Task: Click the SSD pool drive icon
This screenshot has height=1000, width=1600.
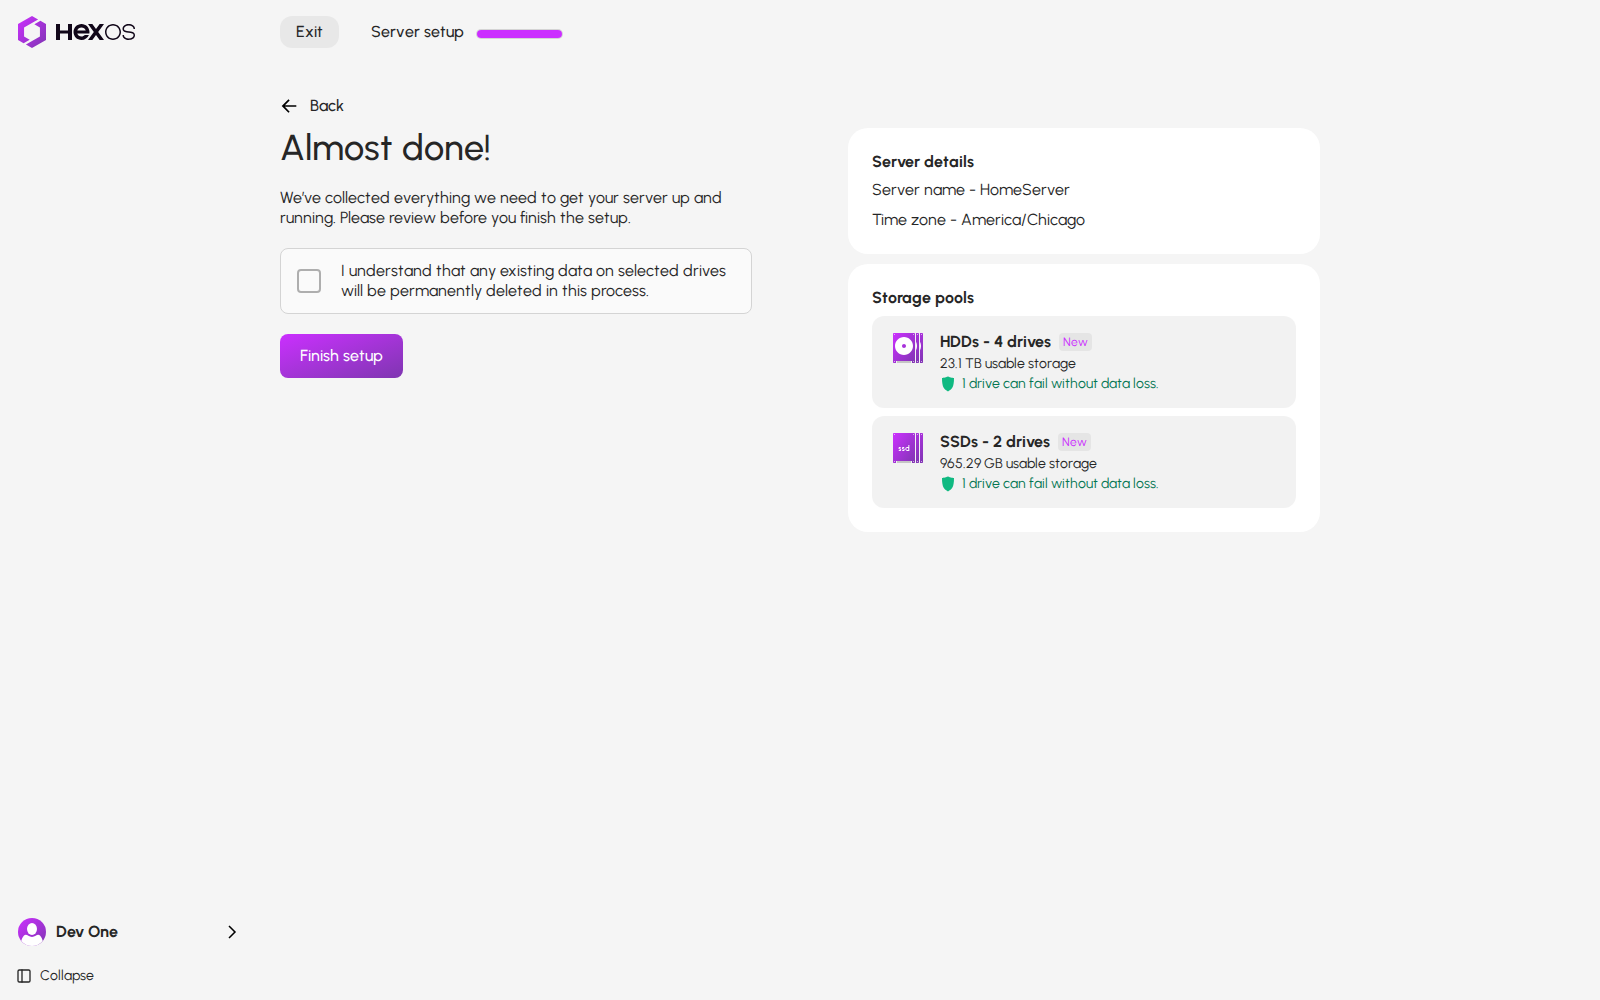Action: [908, 448]
